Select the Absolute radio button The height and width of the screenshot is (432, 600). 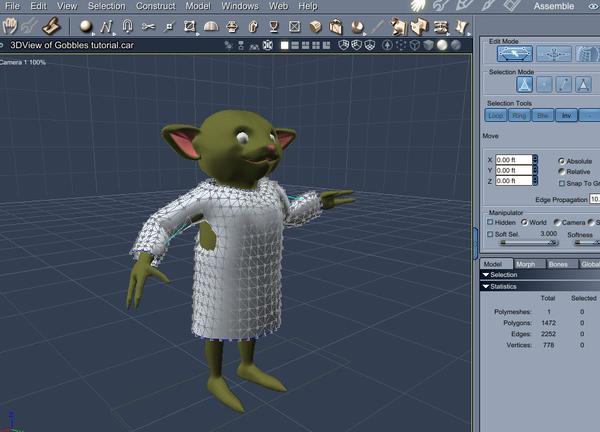click(x=561, y=161)
